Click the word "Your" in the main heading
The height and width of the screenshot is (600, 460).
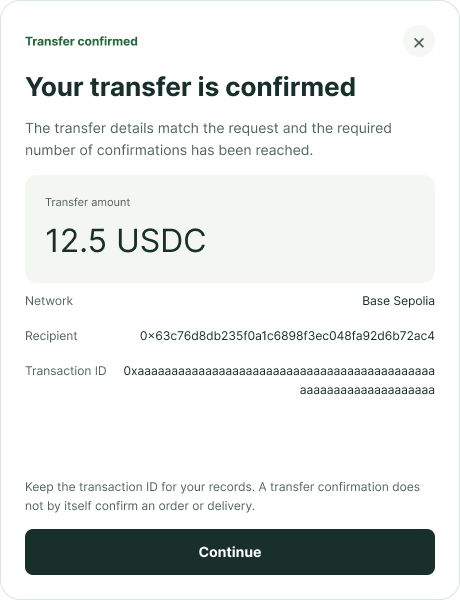coord(54,87)
